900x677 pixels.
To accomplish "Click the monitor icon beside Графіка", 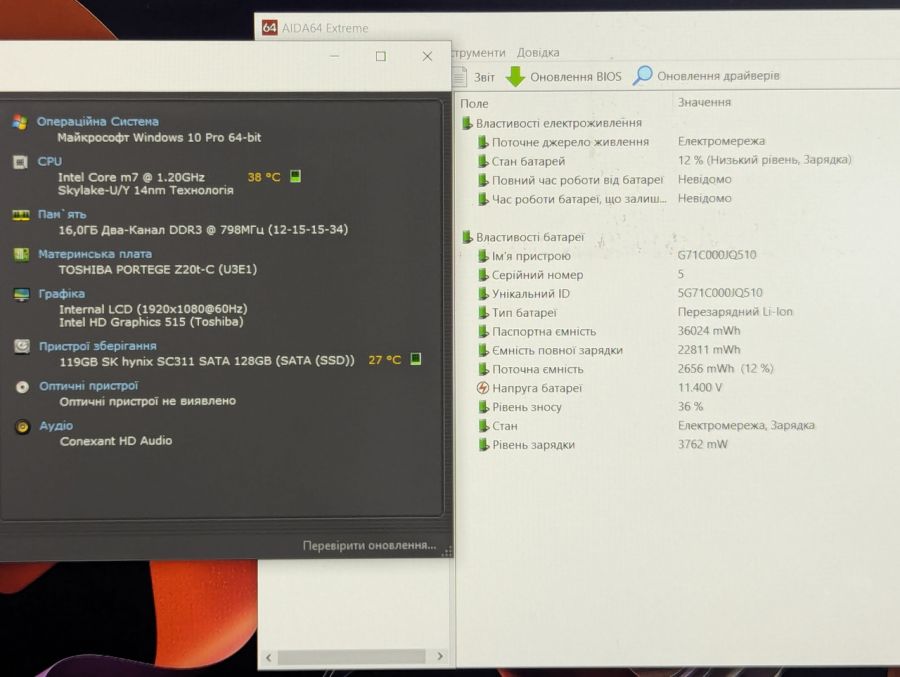I will tap(21, 295).
